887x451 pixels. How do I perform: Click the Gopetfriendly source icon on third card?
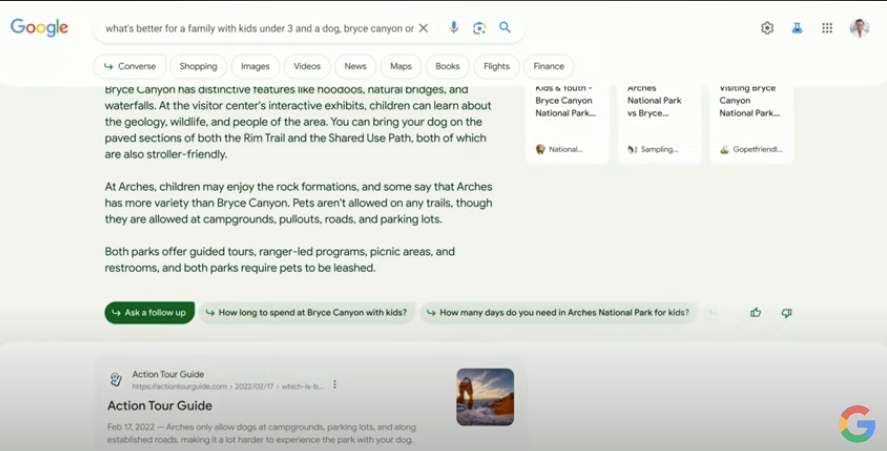724,149
